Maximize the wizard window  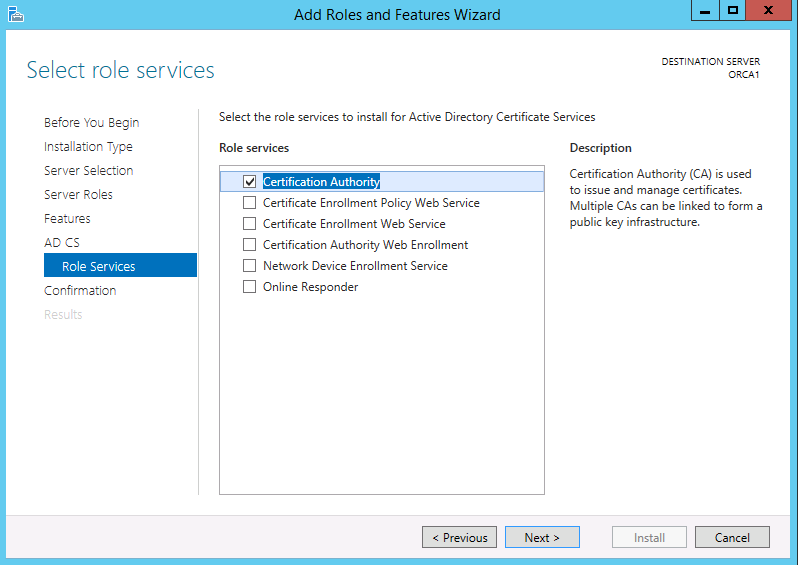pyautogui.click(x=733, y=11)
